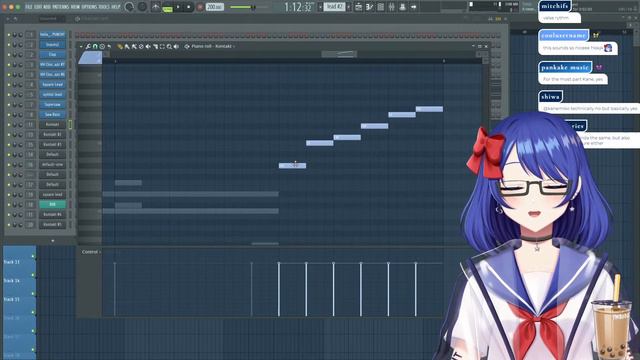Image resolution: width=640 pixels, height=360 pixels.
Task: Open the Piano roll - Kontakt target selector
Action: [x=211, y=47]
